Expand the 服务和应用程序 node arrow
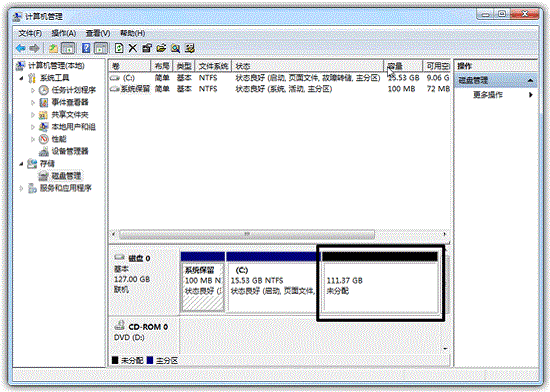This screenshot has height=392, width=550. click(x=21, y=188)
